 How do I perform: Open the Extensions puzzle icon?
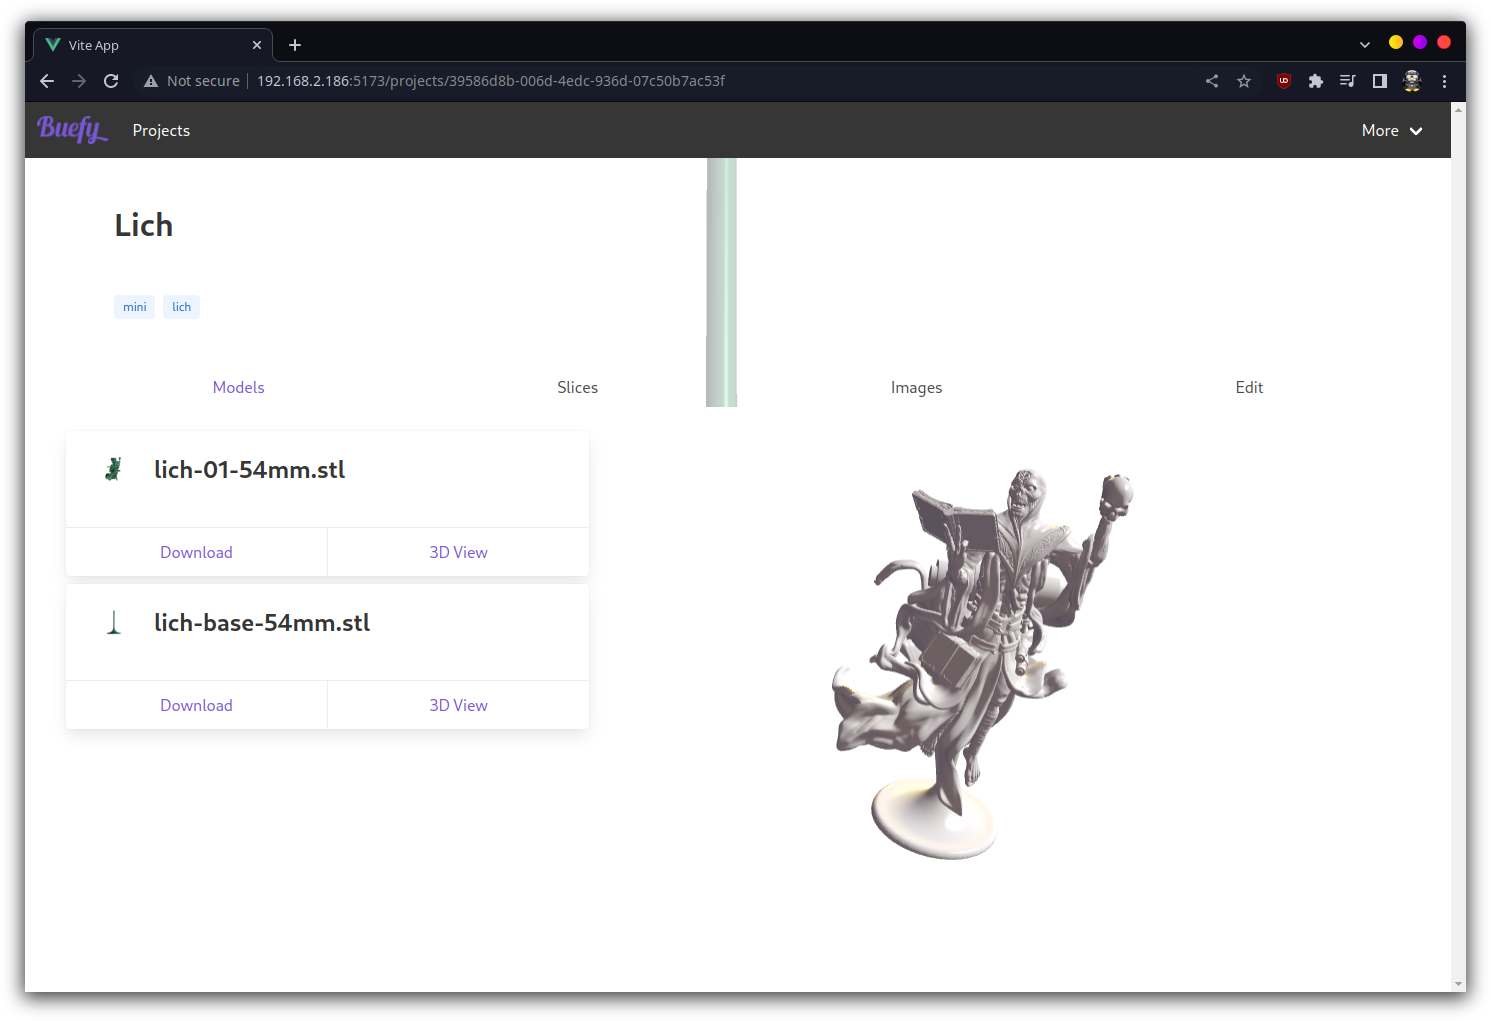pos(1316,81)
